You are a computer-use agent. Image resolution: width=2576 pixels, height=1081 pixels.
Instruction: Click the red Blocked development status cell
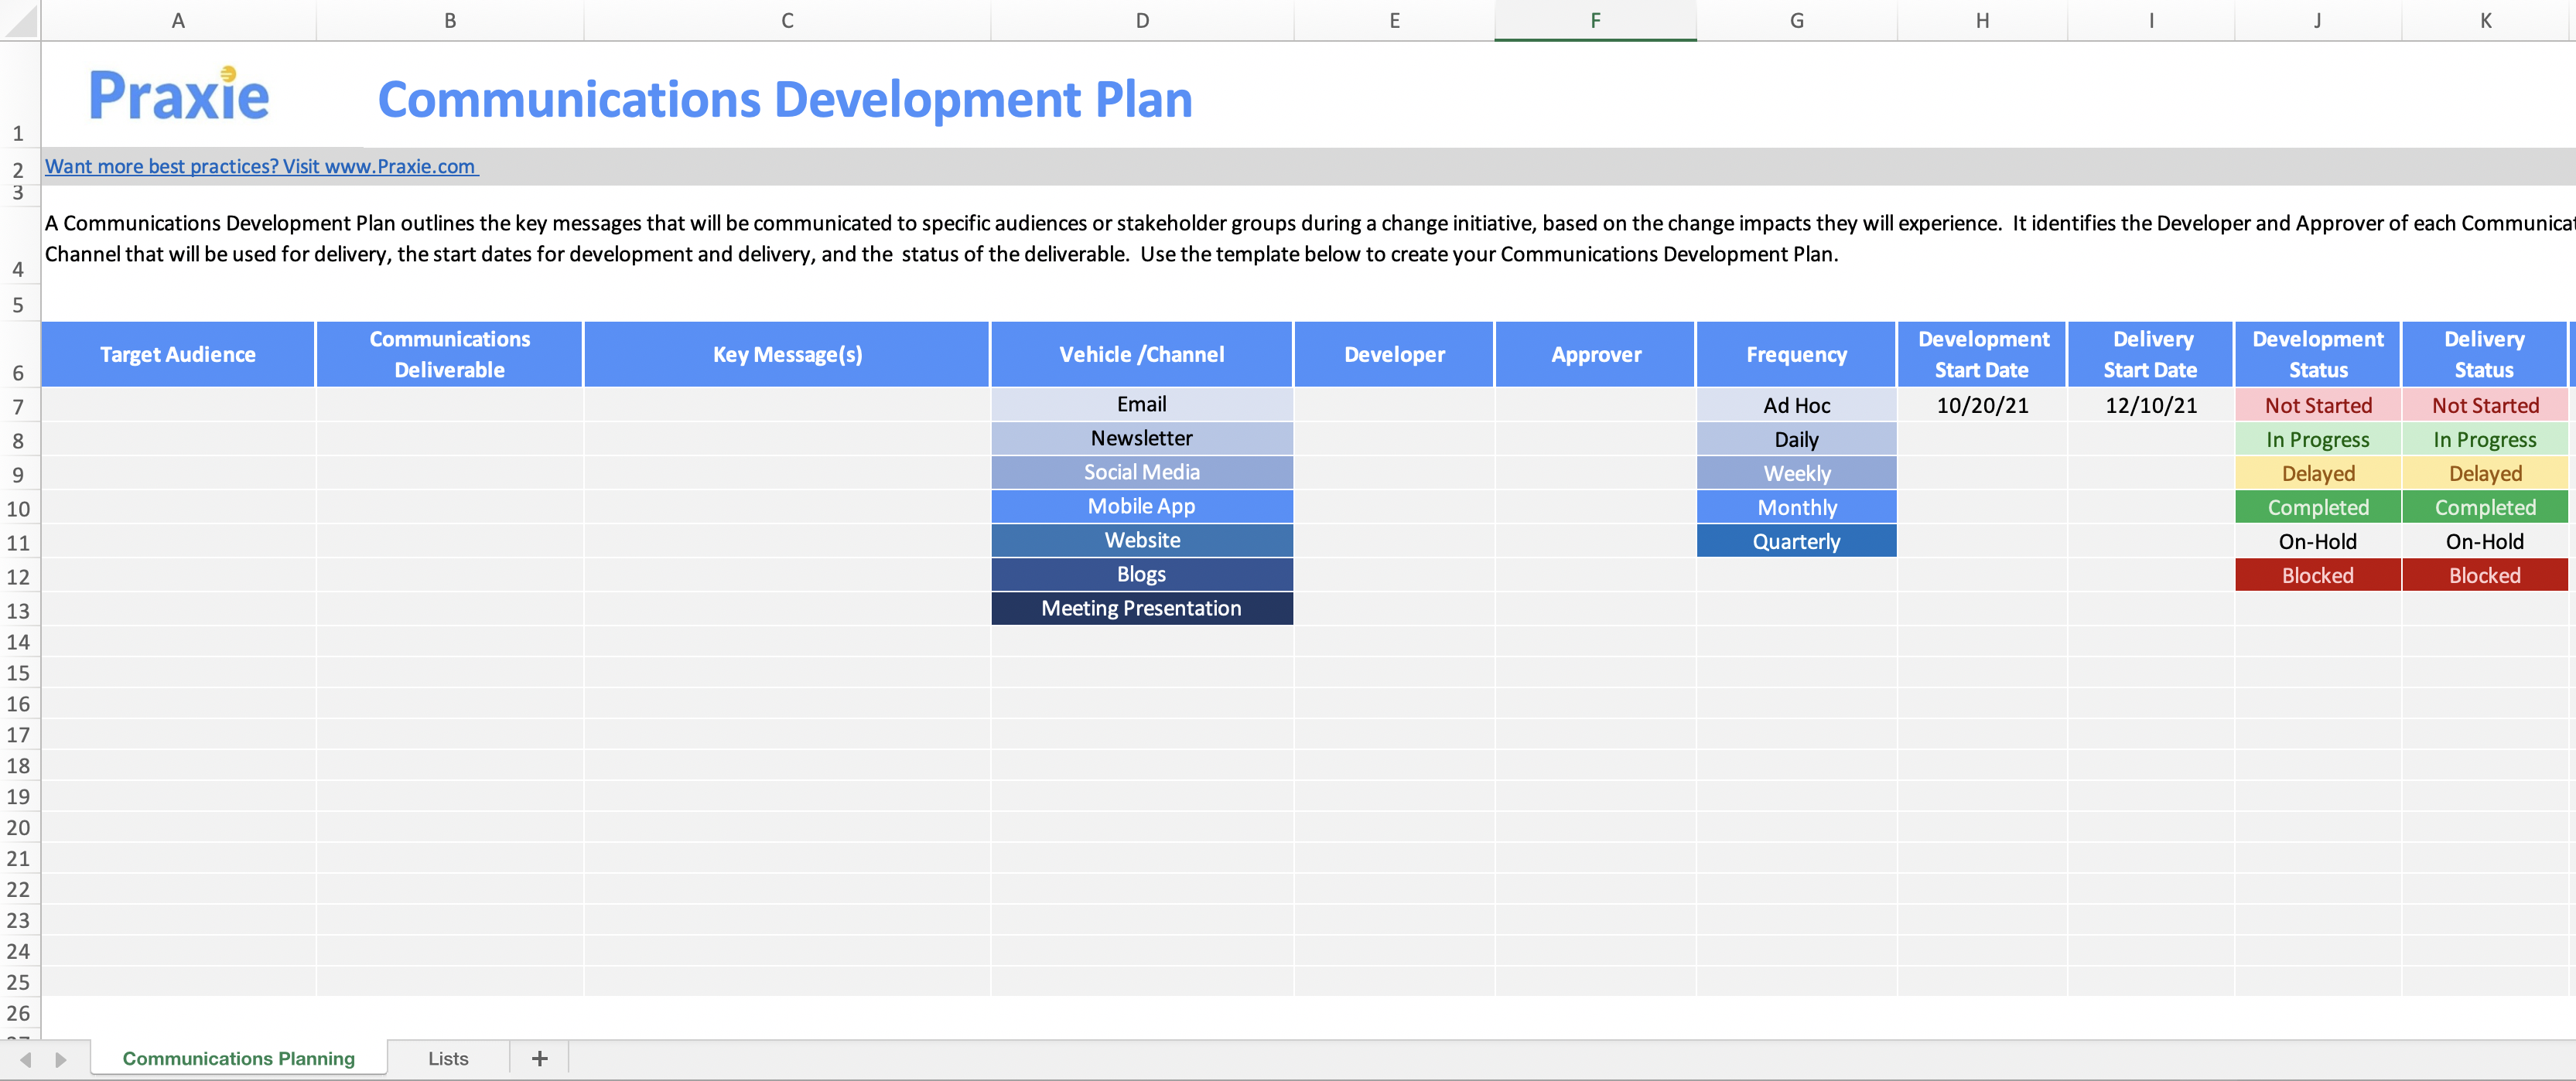point(2317,575)
